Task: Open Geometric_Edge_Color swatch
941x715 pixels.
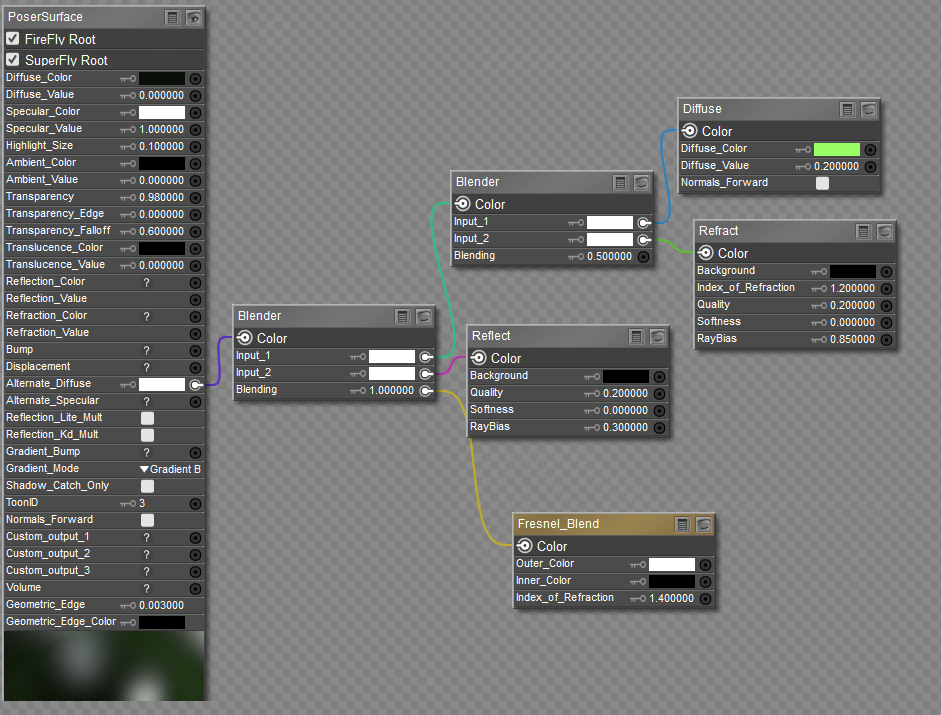Action: (162, 623)
